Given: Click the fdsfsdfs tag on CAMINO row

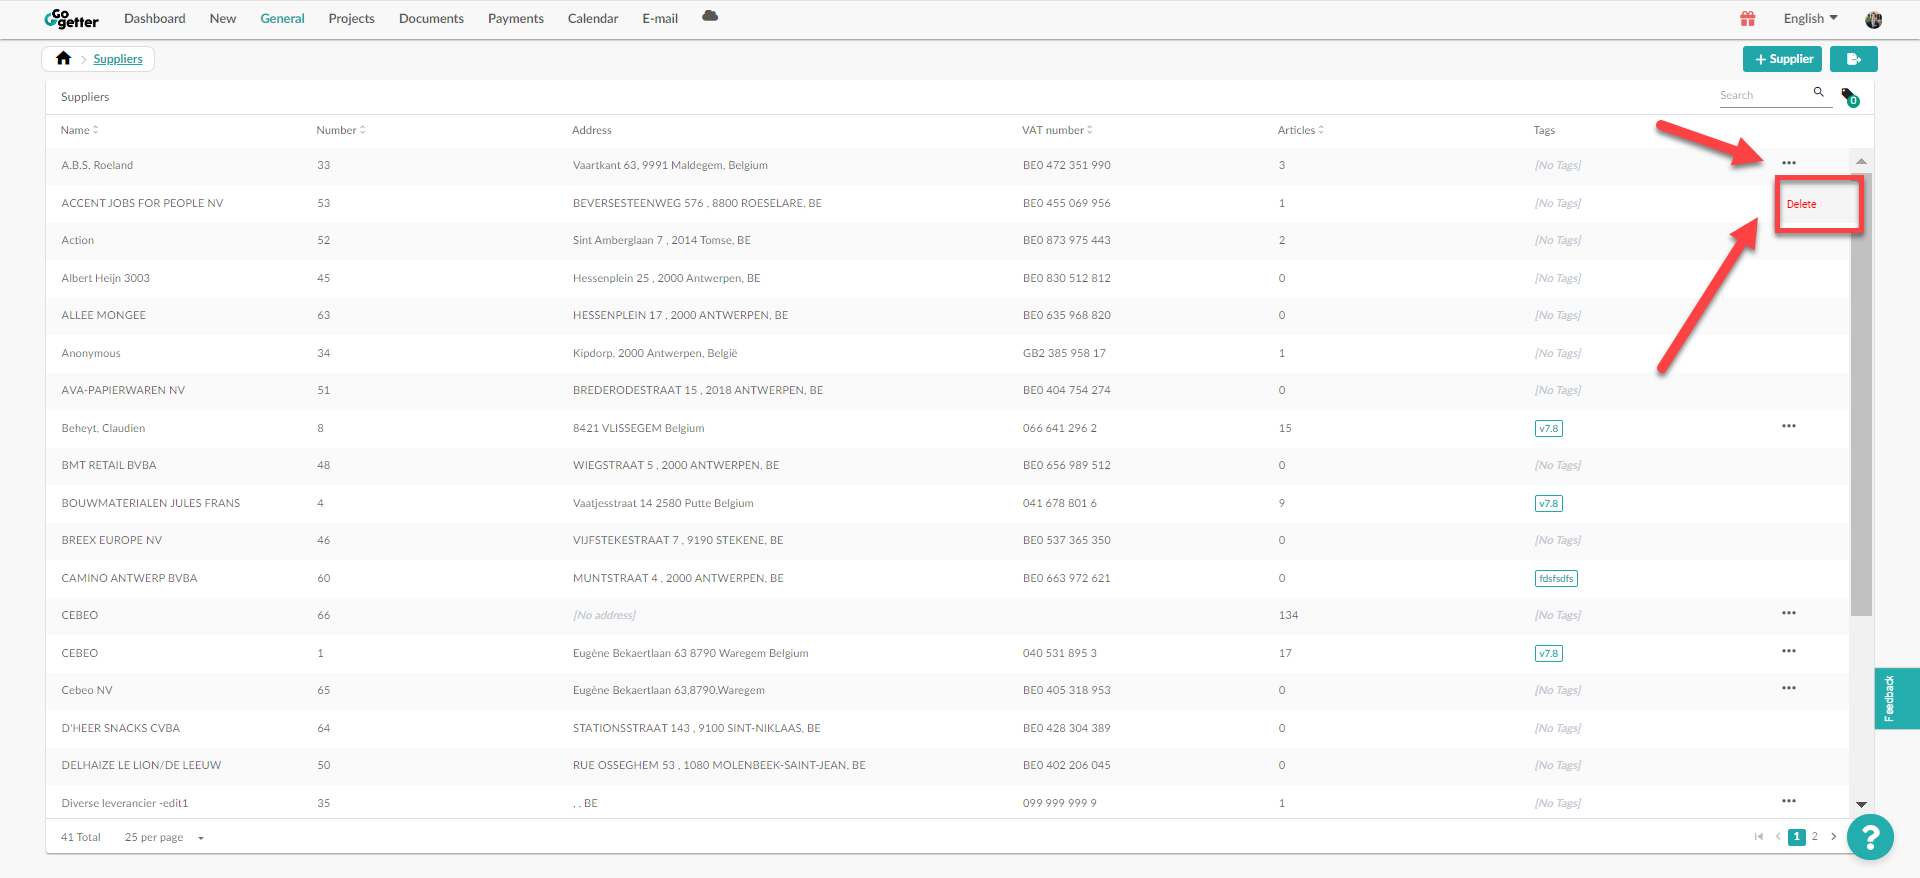Looking at the screenshot, I should (1556, 578).
